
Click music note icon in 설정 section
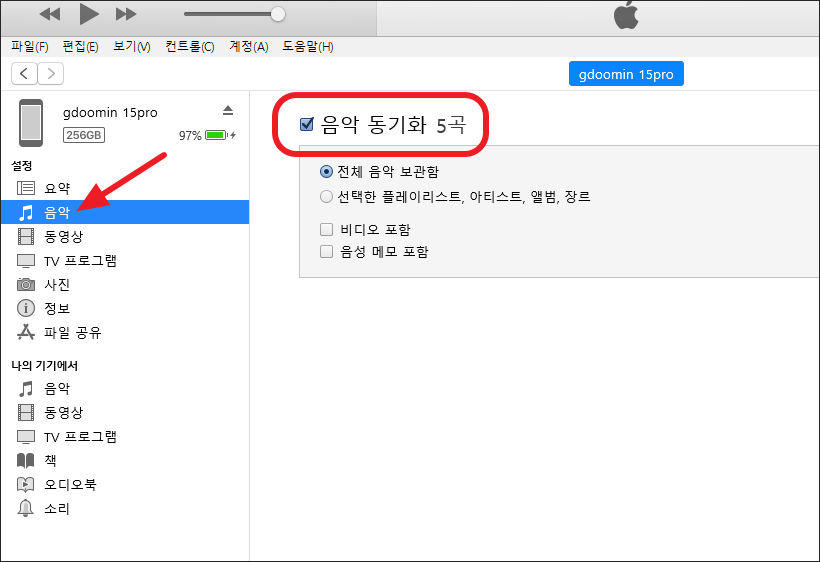tap(26, 212)
